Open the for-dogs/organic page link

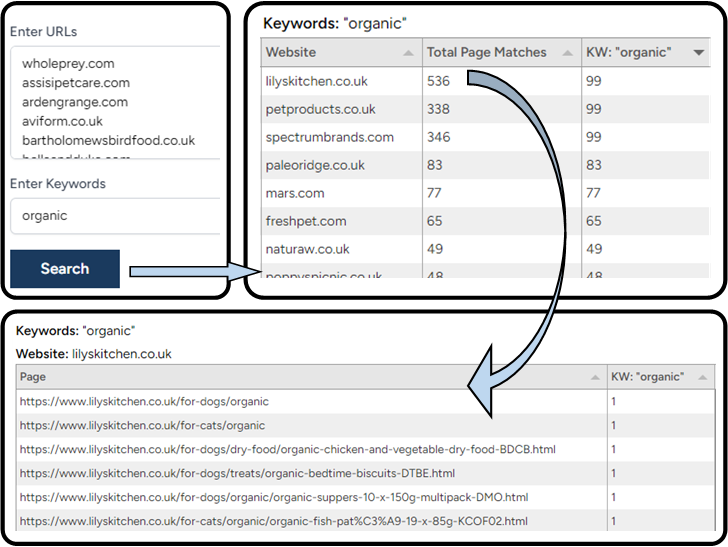pos(144,402)
